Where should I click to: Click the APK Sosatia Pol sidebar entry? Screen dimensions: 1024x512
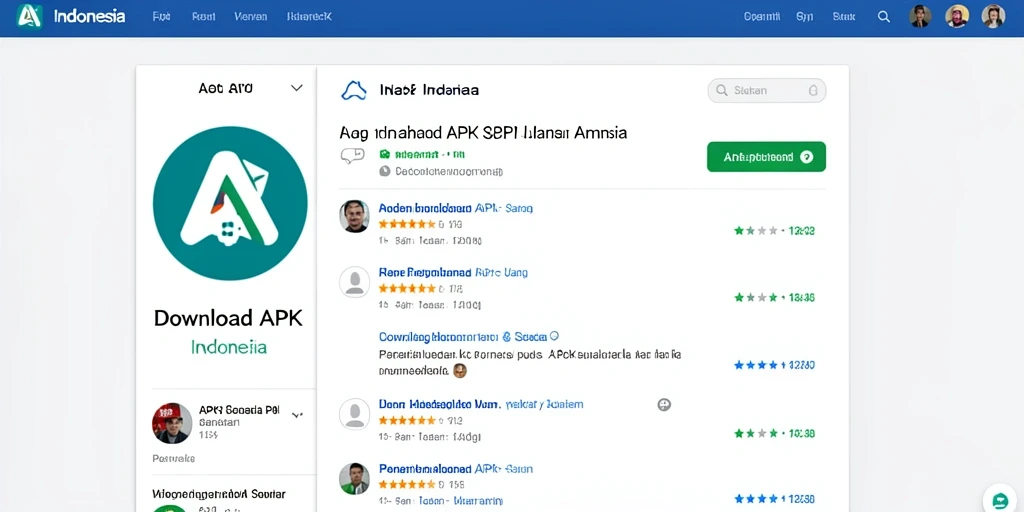240,410
